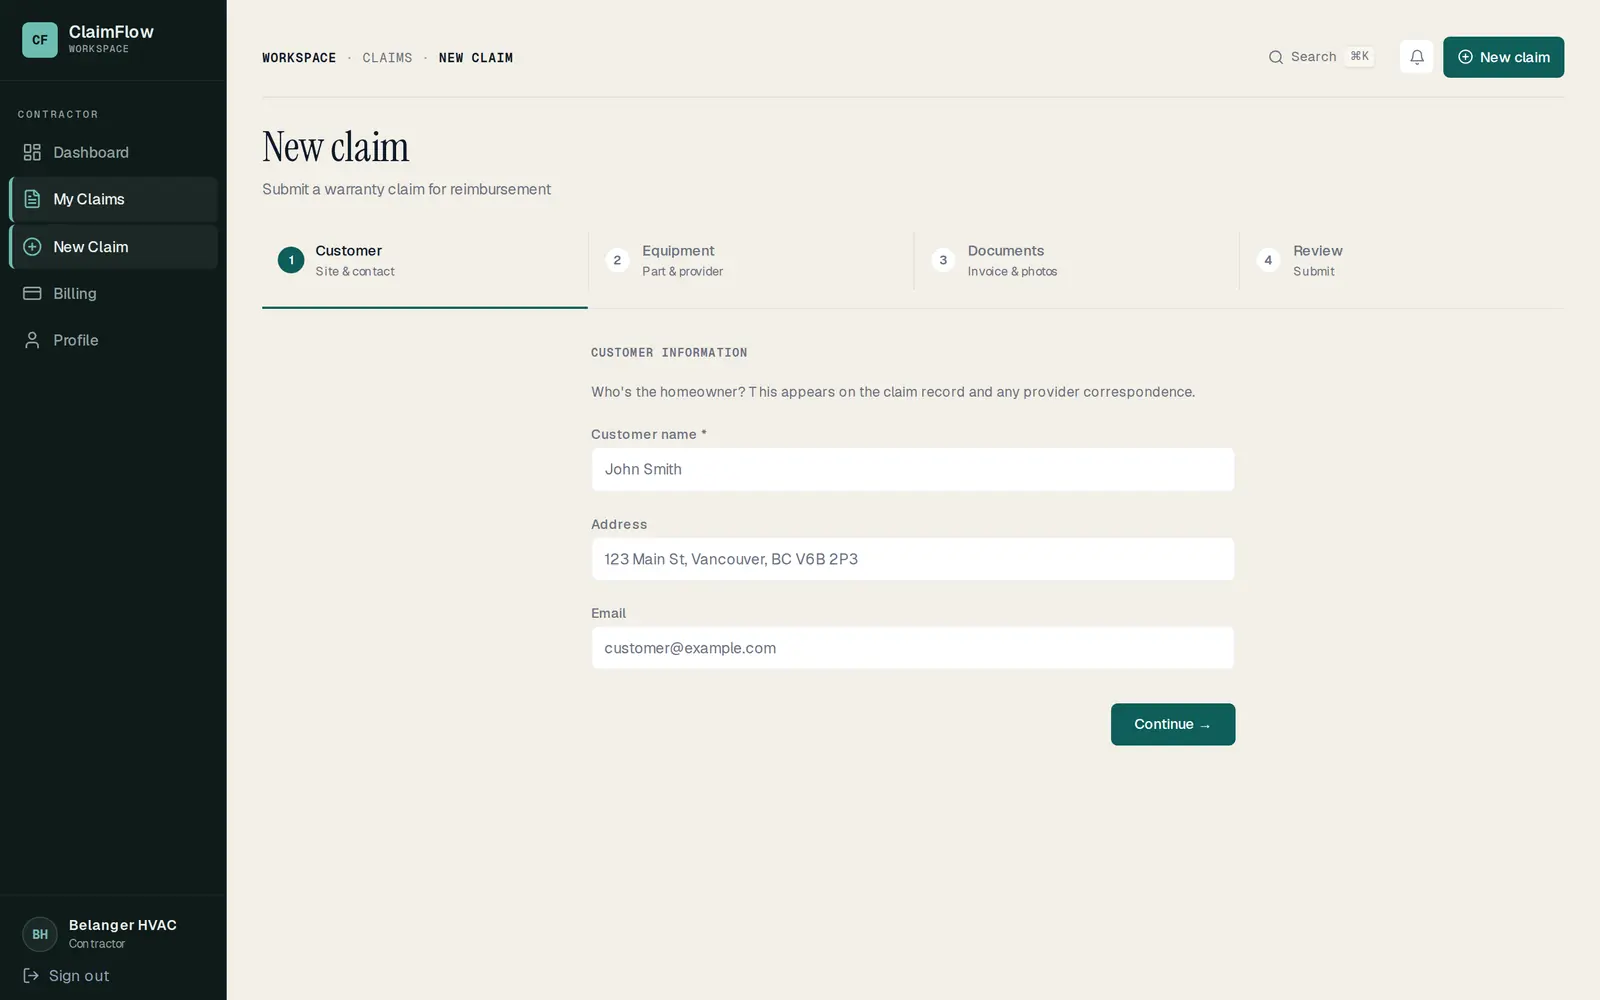Click the Continue button

click(1173, 724)
